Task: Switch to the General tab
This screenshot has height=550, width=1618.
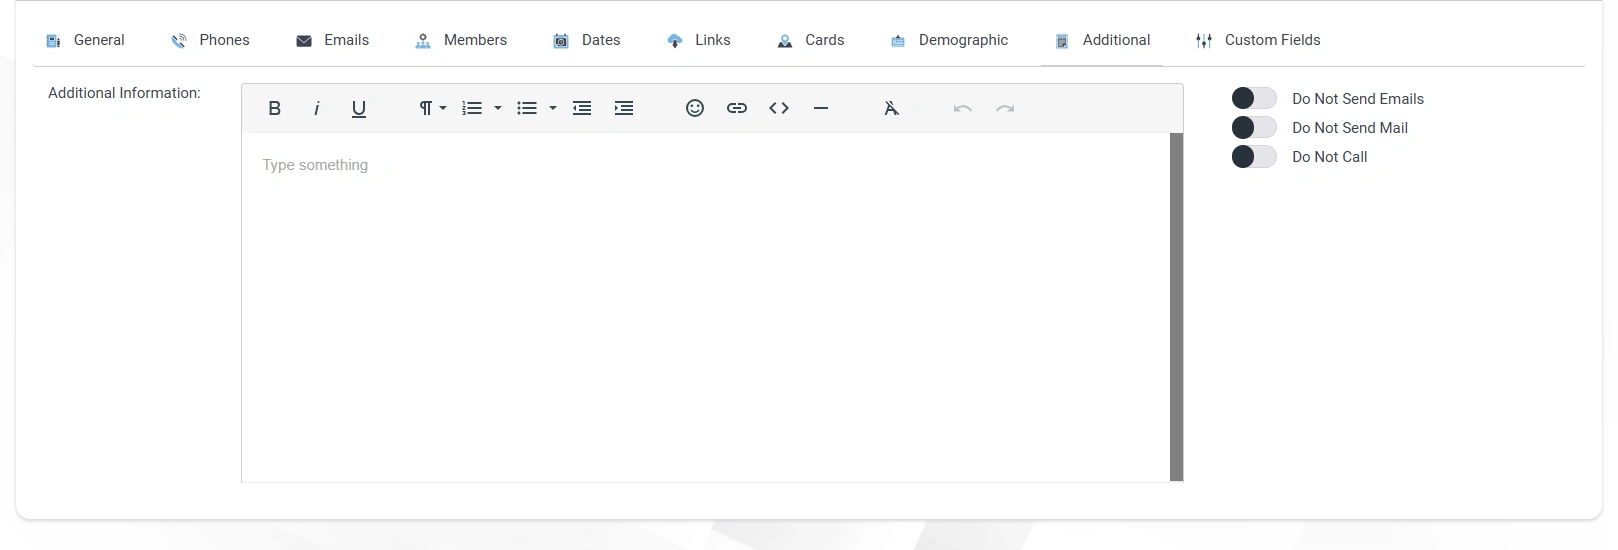Action: tap(85, 40)
